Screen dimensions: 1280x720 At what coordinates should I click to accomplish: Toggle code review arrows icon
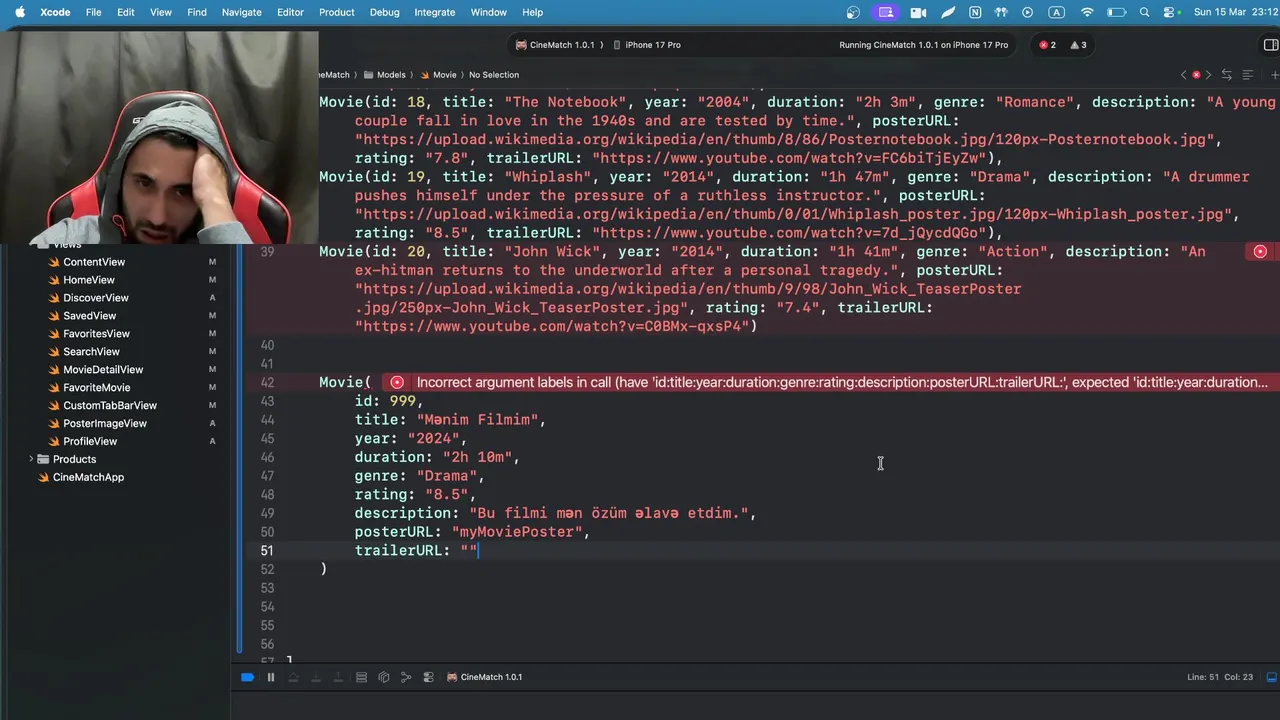1227,75
